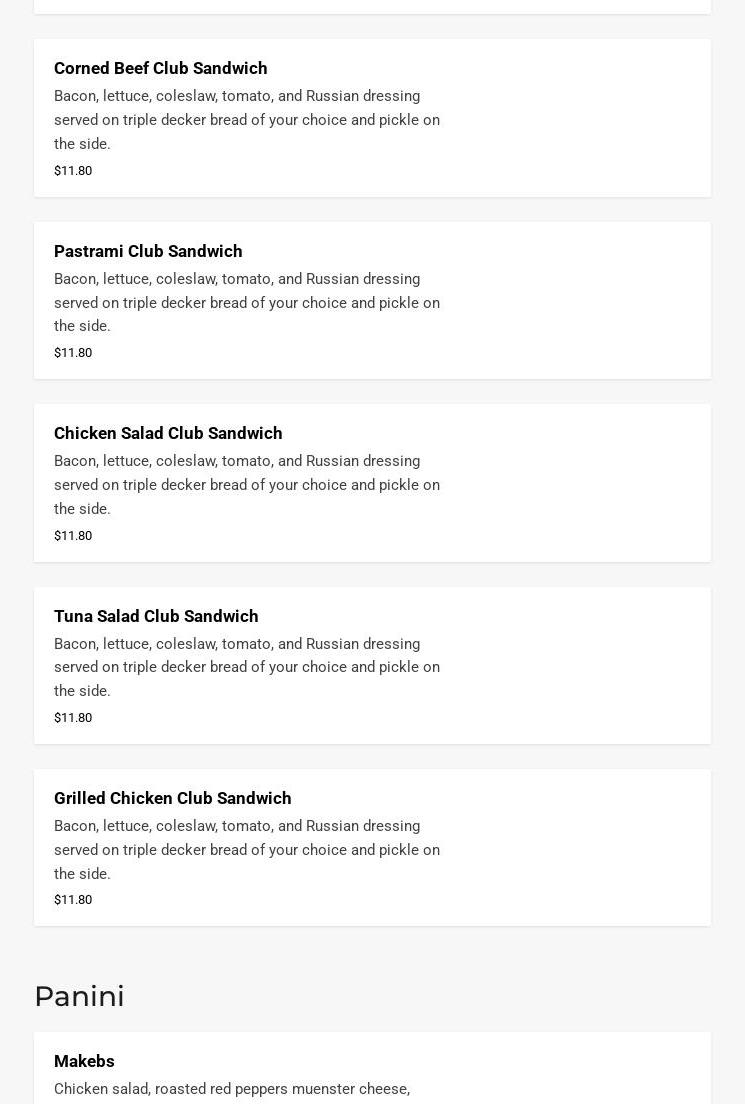Click the Chicken Salad Club description text
This screenshot has height=1104, width=745.
coord(247,485)
